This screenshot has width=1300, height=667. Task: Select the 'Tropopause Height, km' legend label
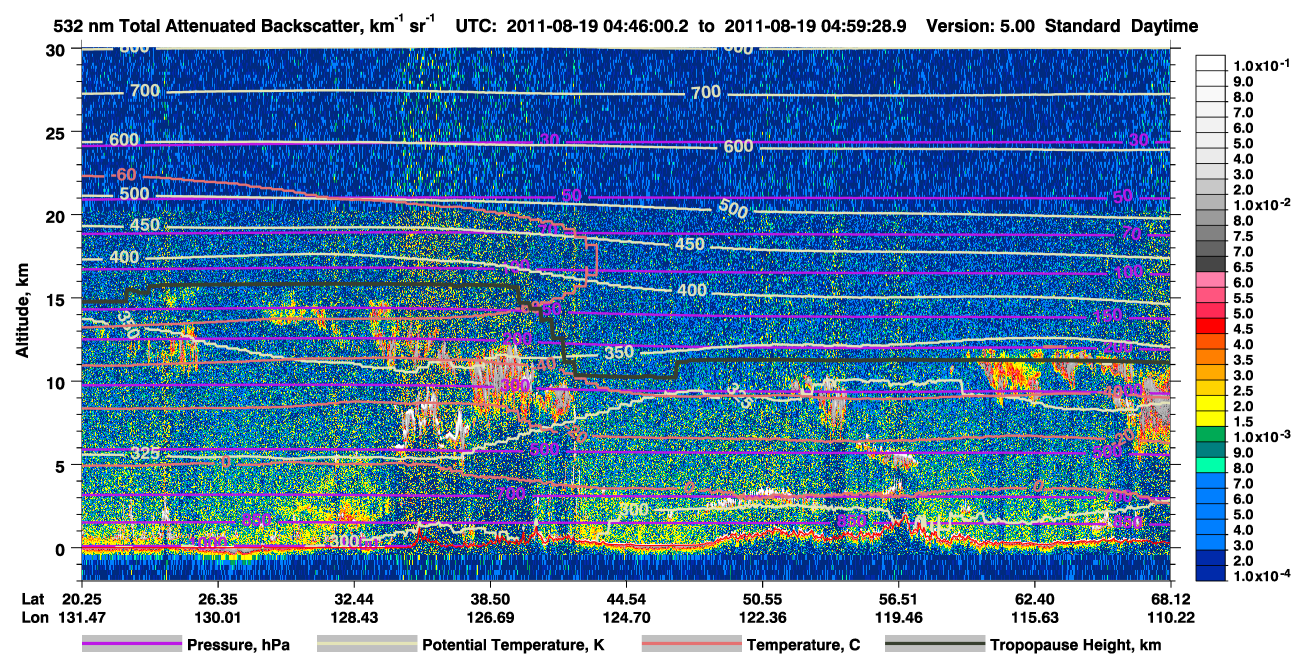[x=1076, y=645]
